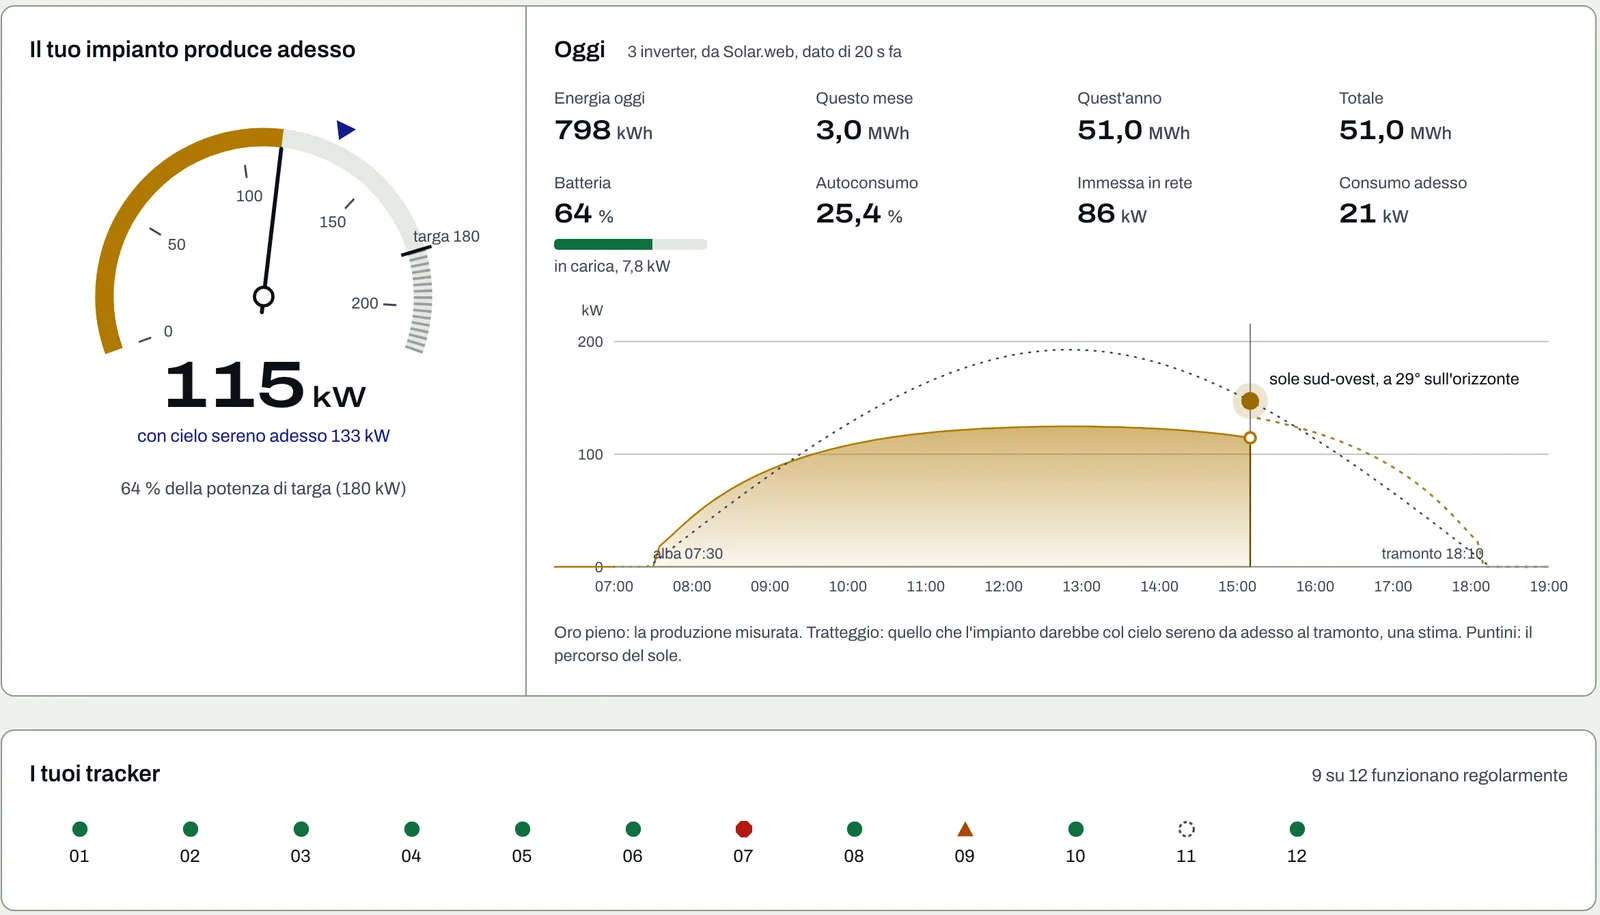Image resolution: width=1600 pixels, height=915 pixels.
Task: Click the current production hollow marker
Action: (x=1250, y=438)
